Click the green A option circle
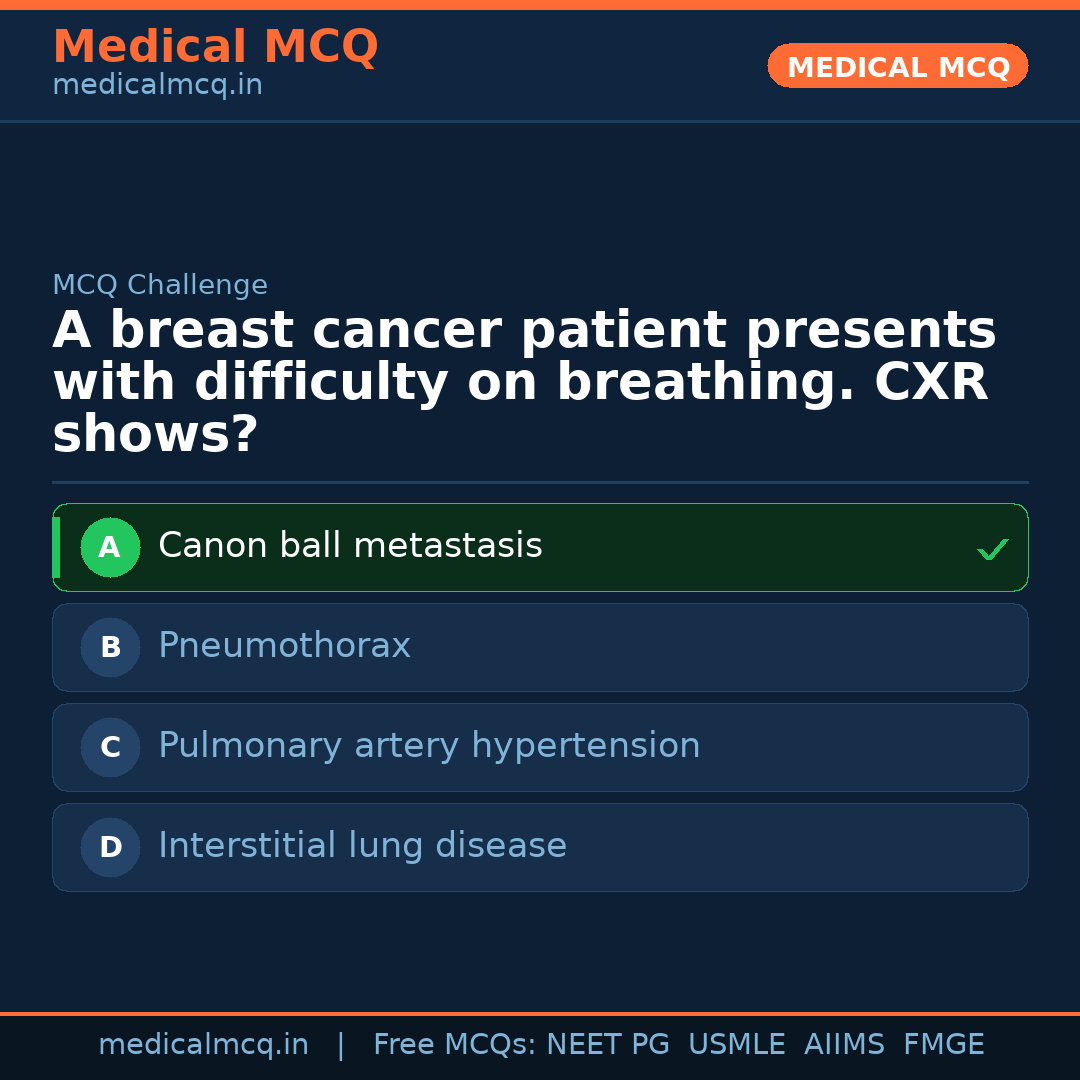 point(110,547)
